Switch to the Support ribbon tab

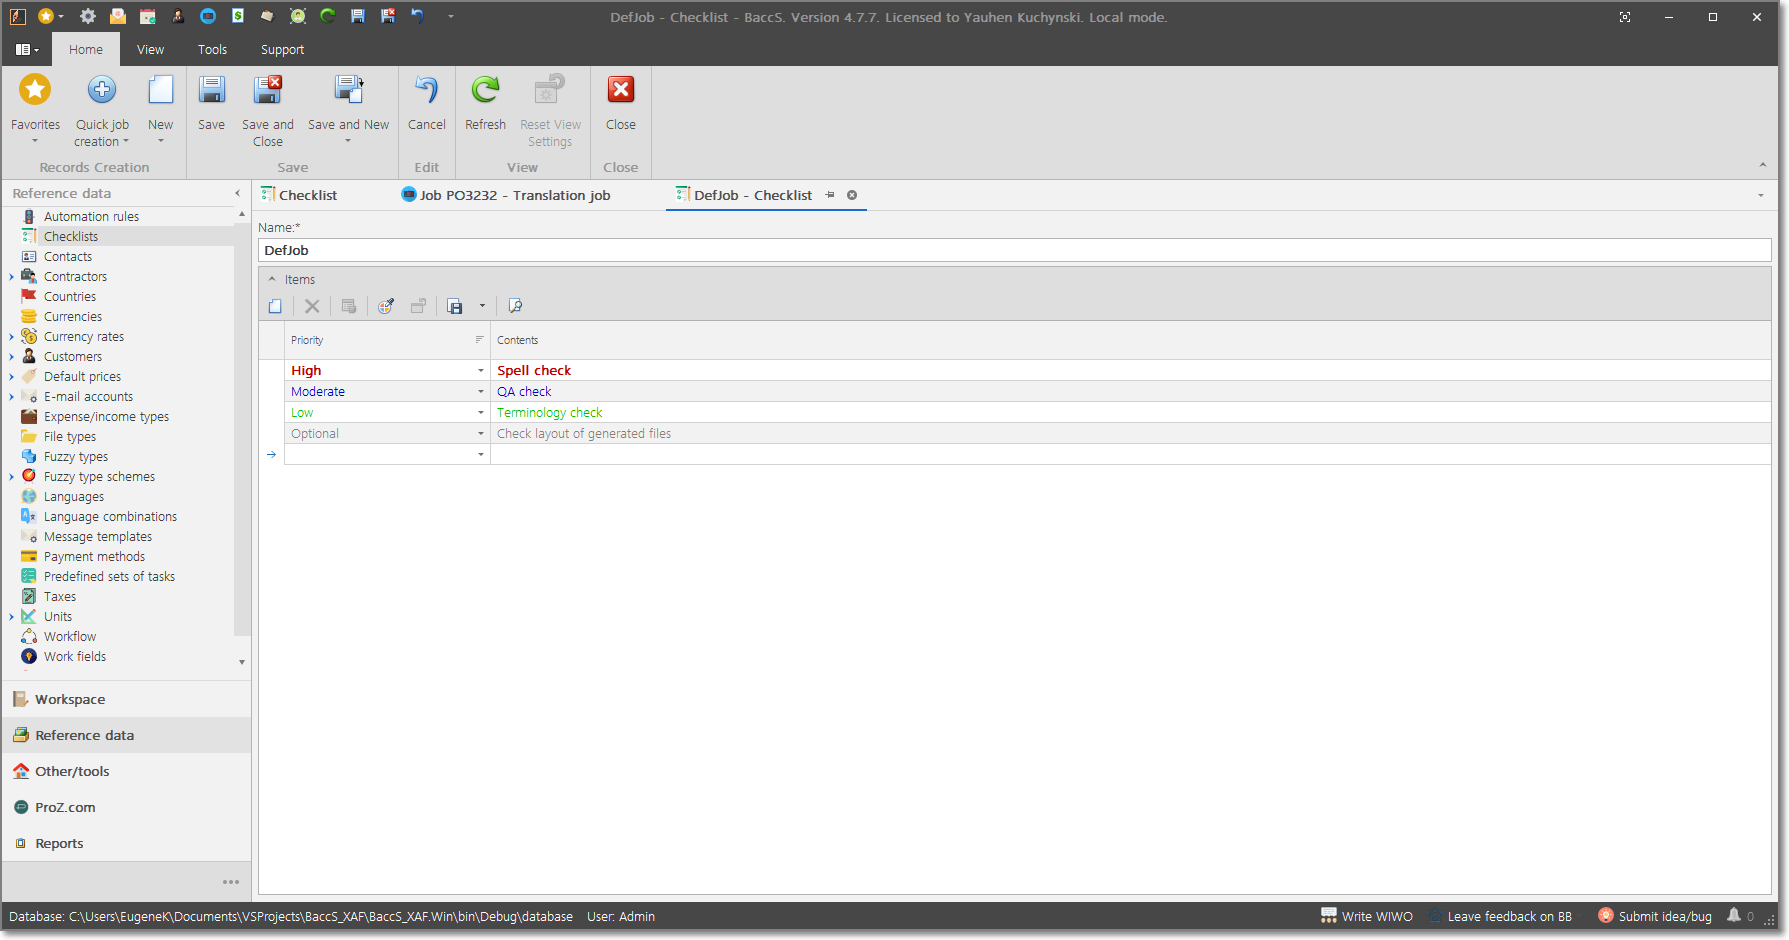[x=283, y=49]
